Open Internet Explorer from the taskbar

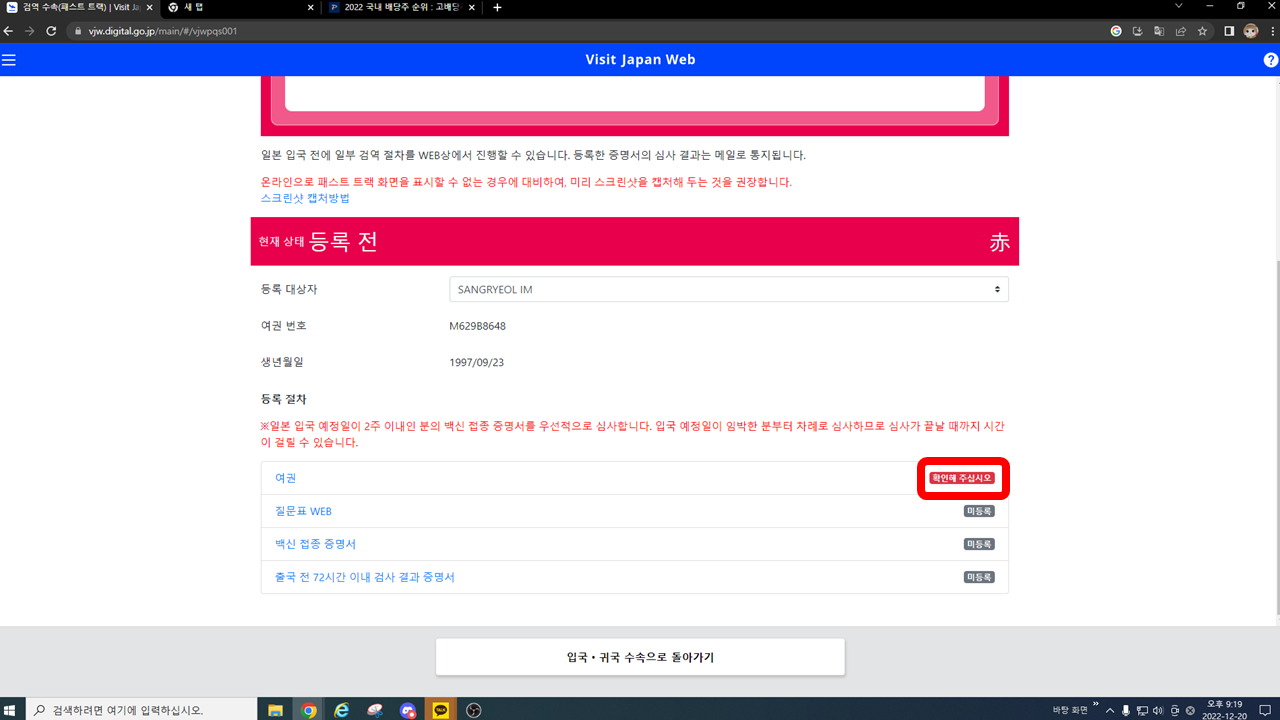[x=342, y=710]
